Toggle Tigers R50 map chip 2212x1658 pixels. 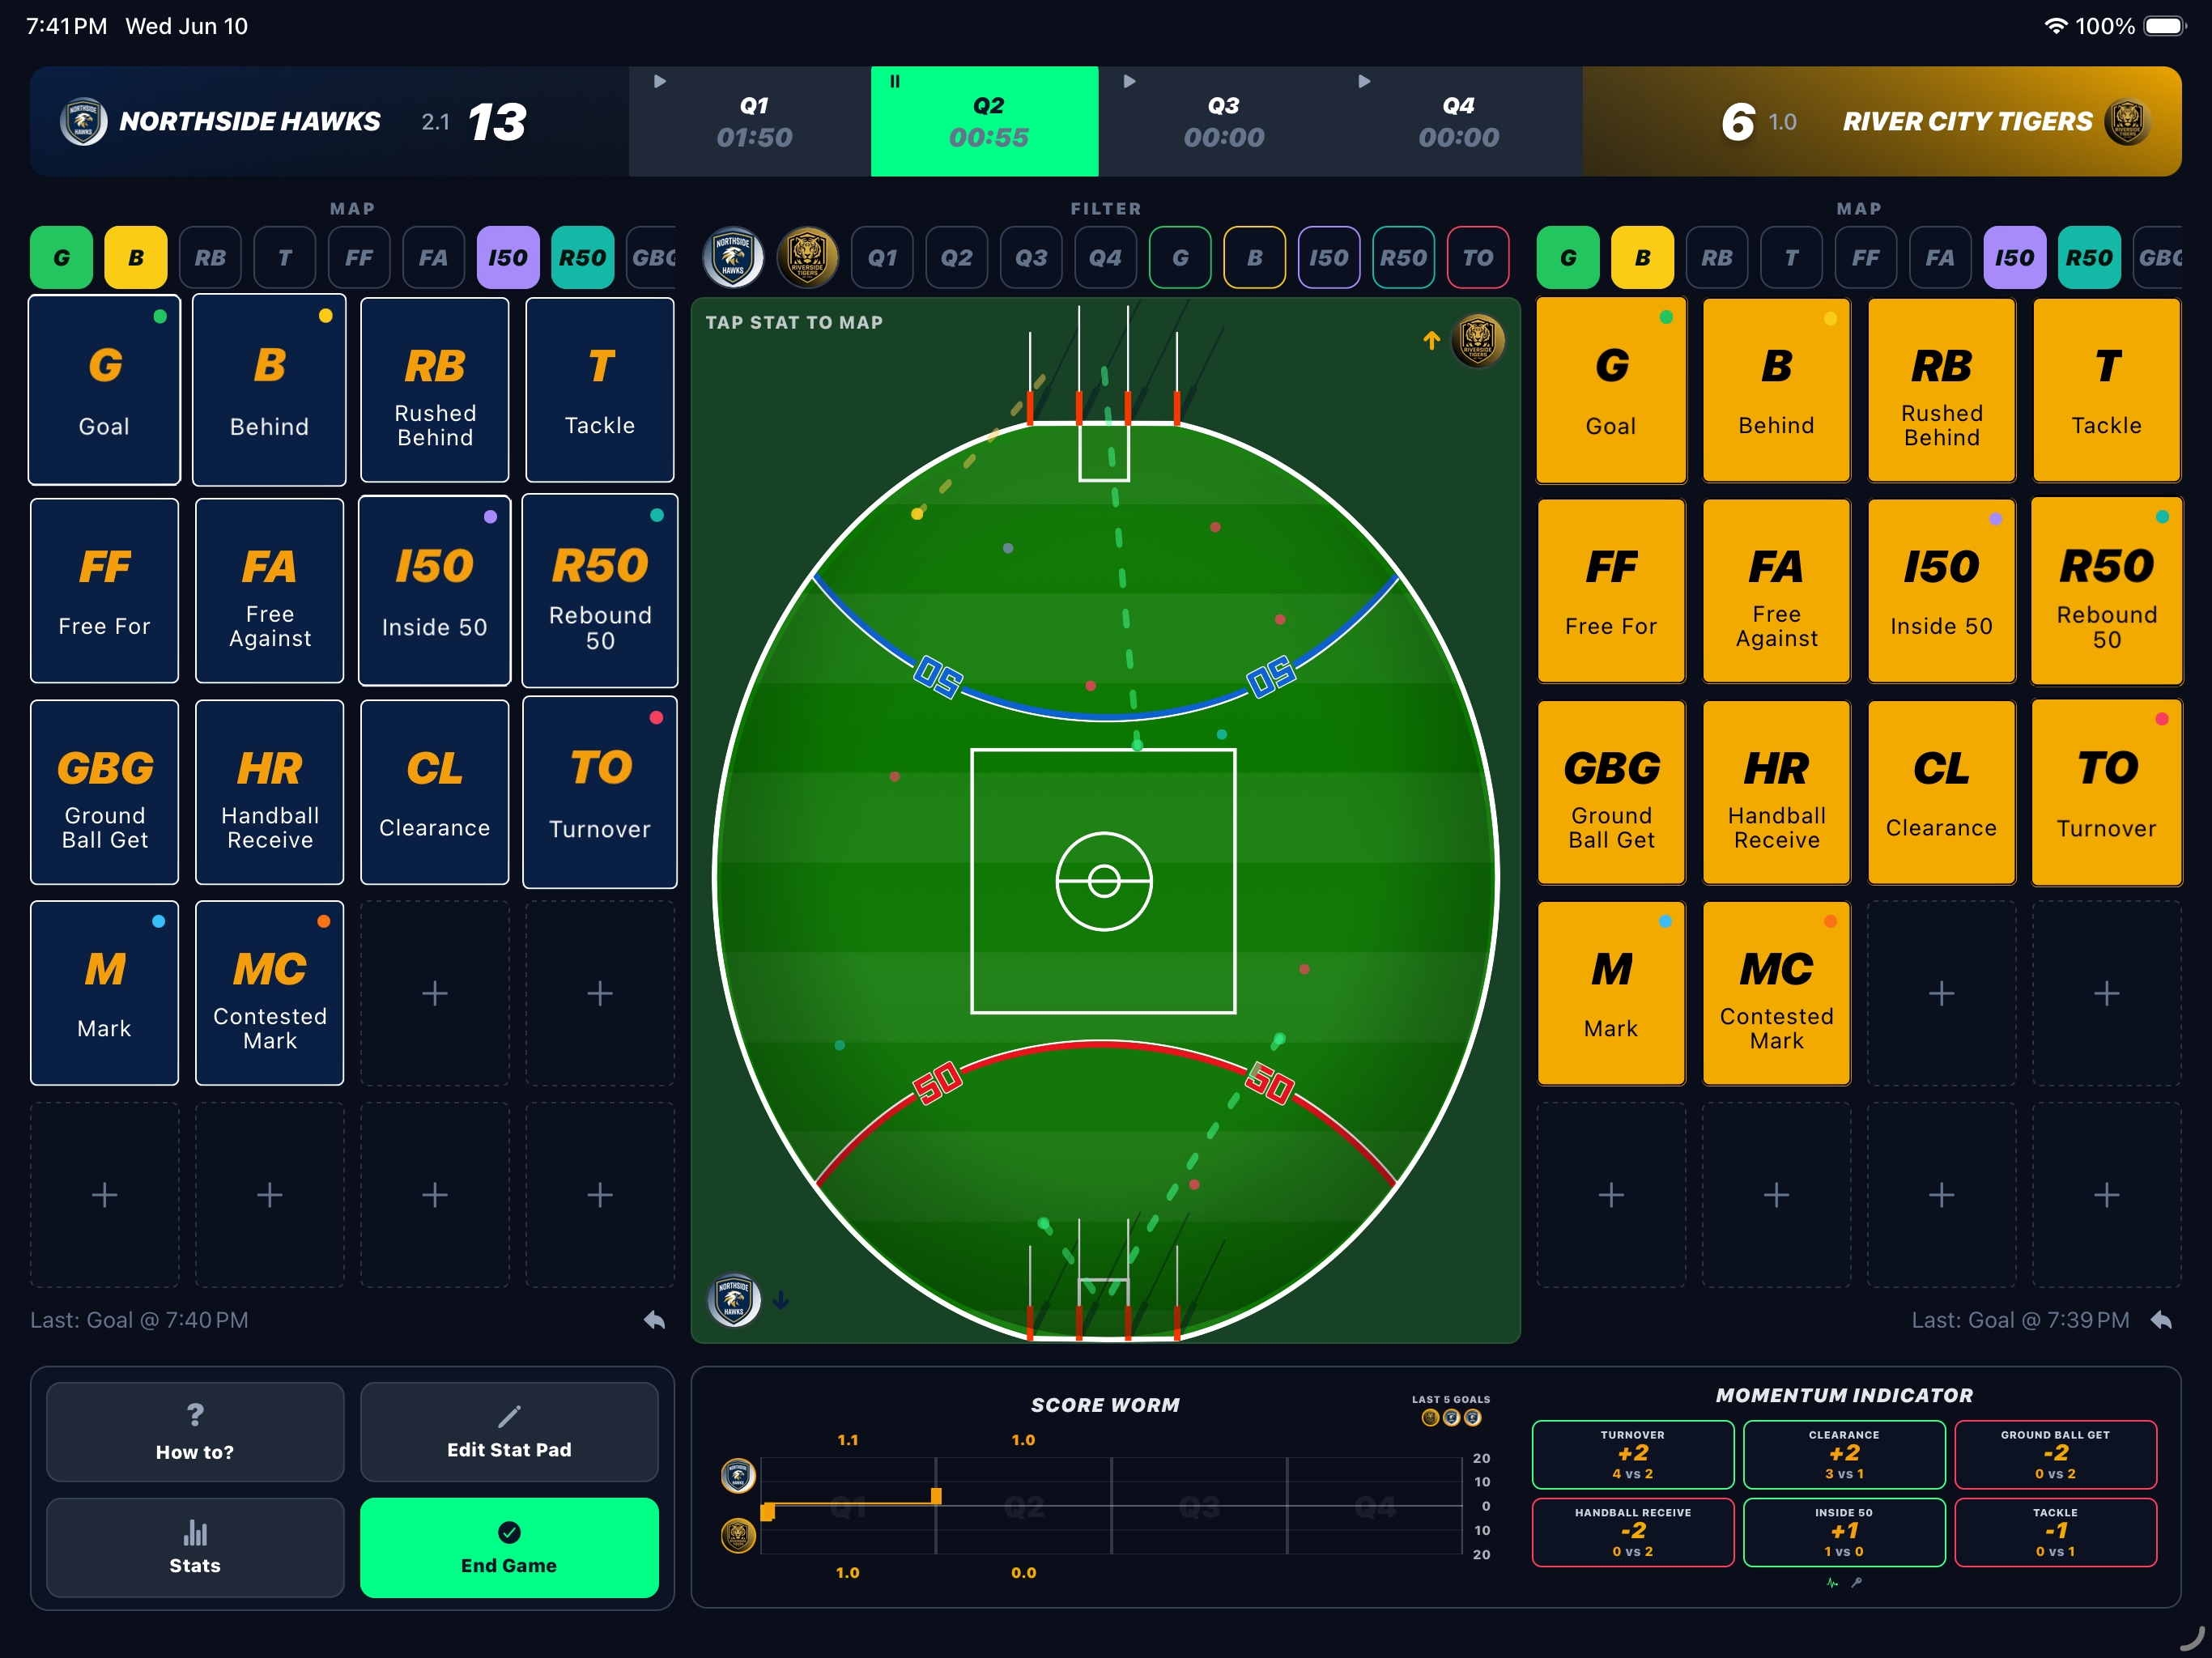(x=2089, y=258)
